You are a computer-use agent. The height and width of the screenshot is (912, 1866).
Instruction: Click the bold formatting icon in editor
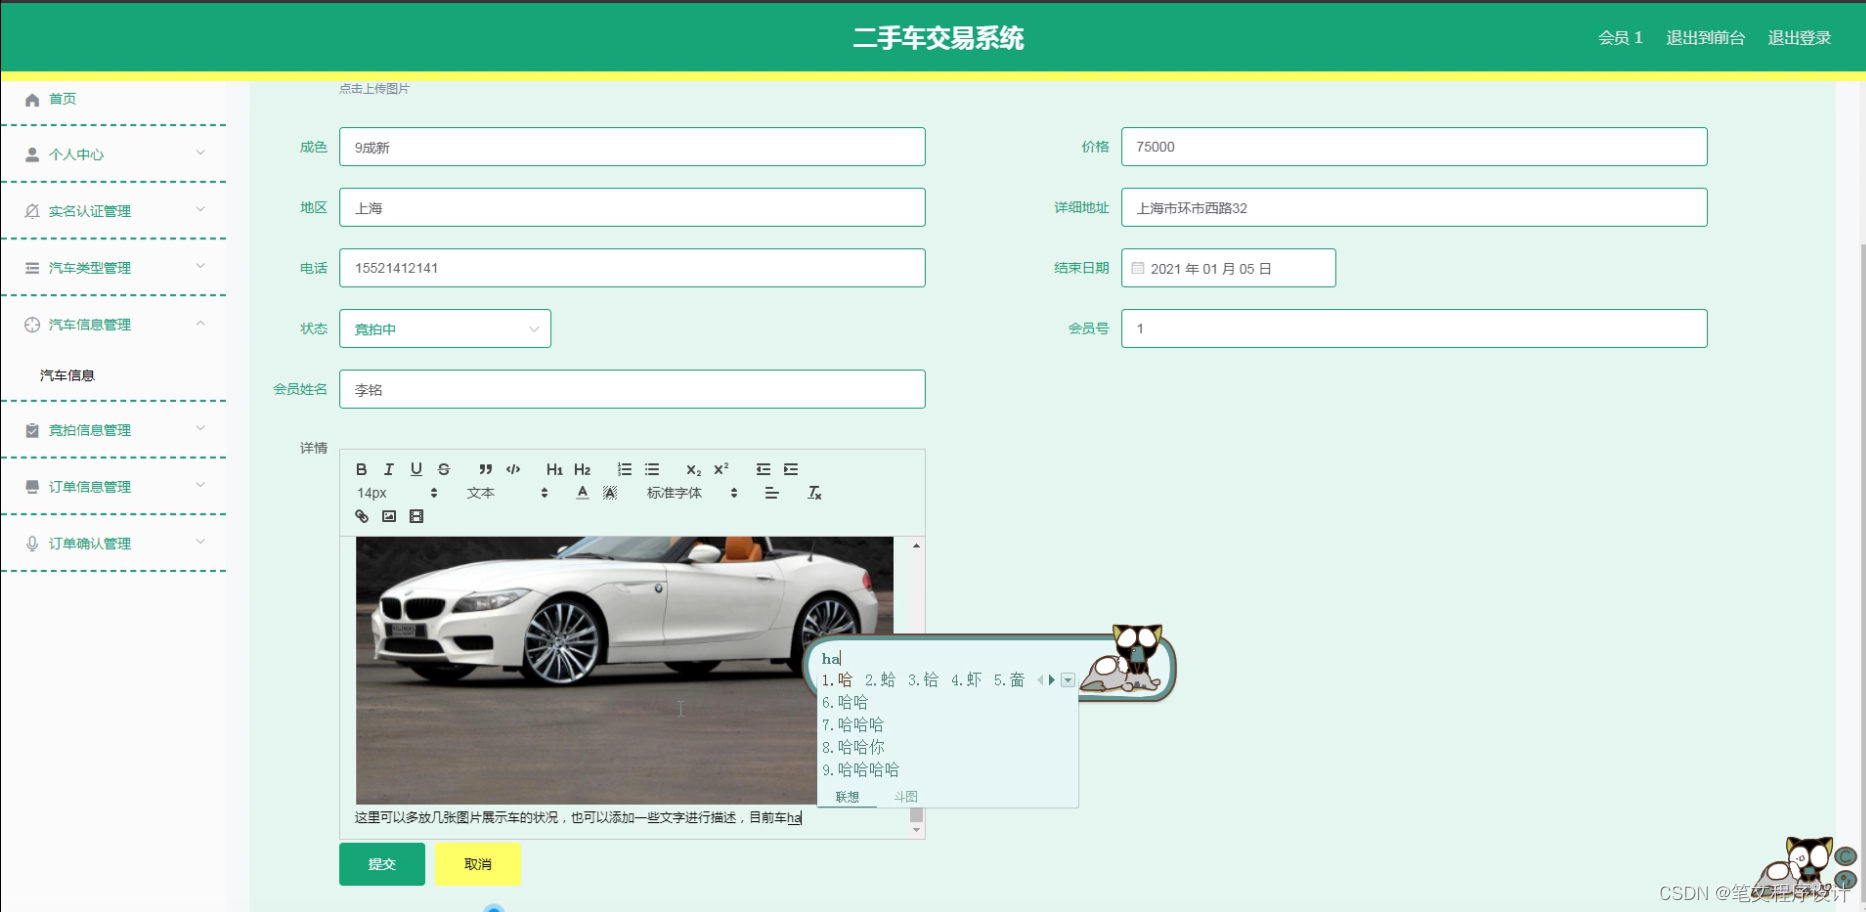[361, 468]
